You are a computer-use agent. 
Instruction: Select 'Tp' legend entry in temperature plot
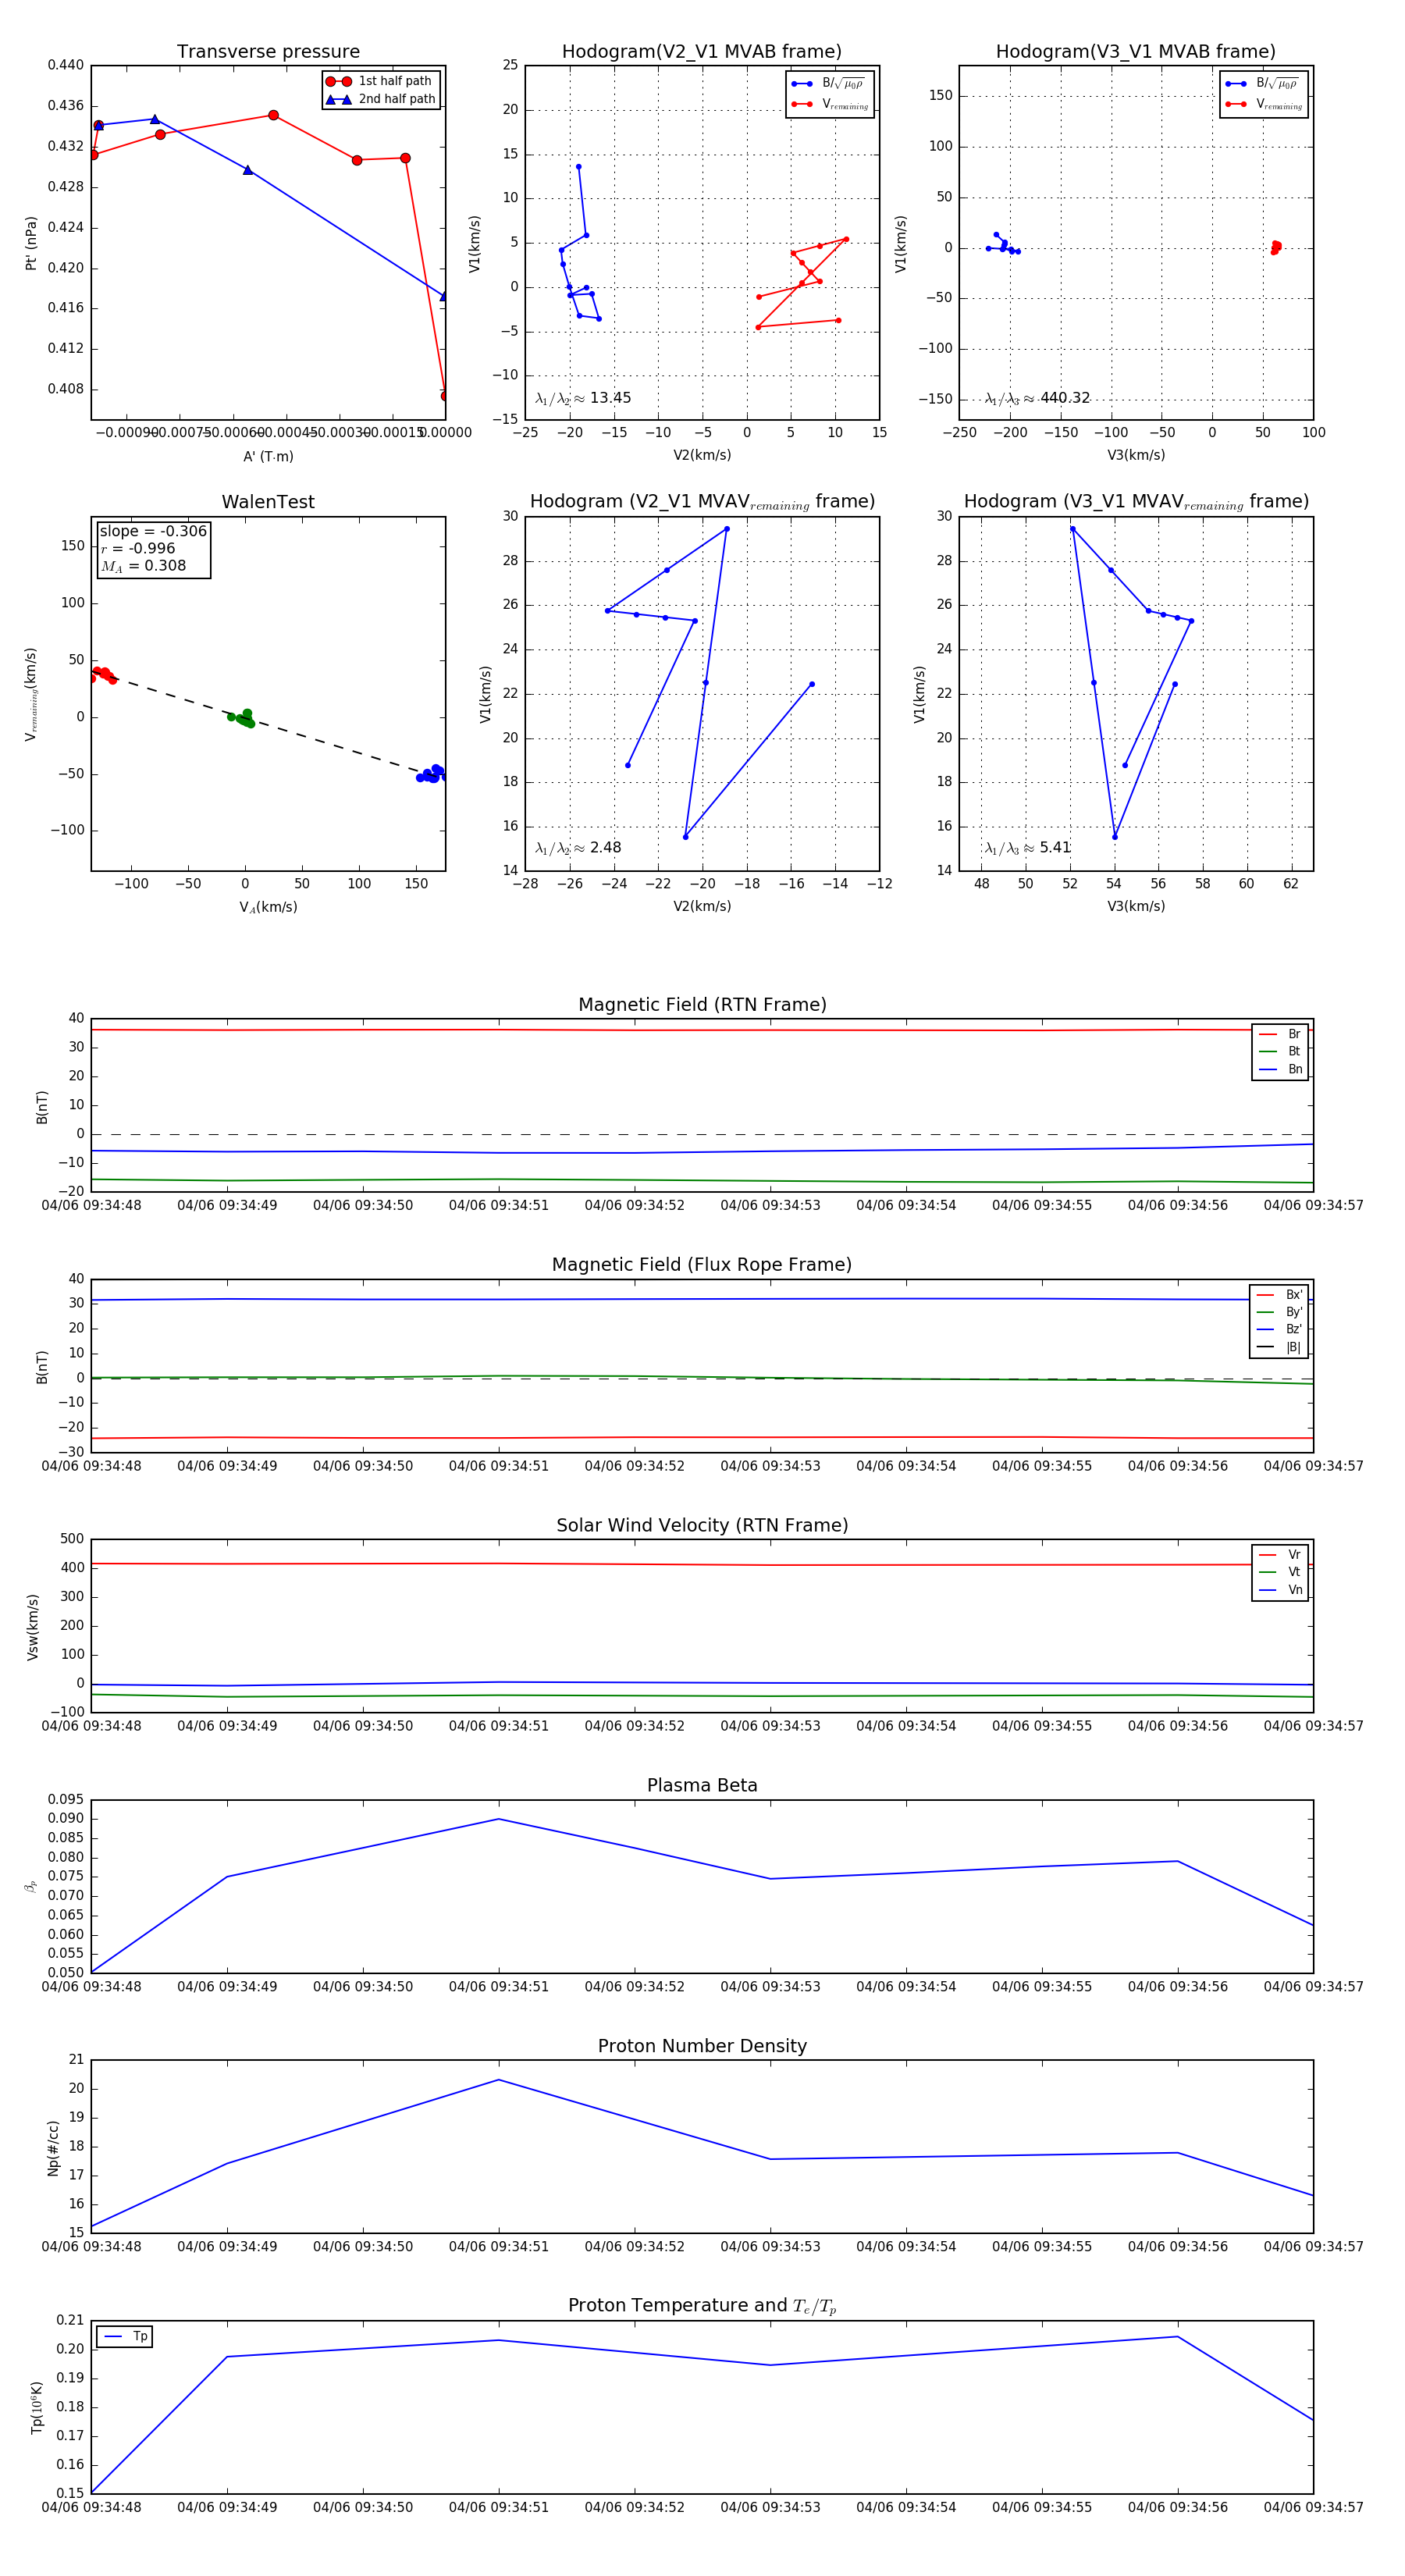click(126, 2337)
